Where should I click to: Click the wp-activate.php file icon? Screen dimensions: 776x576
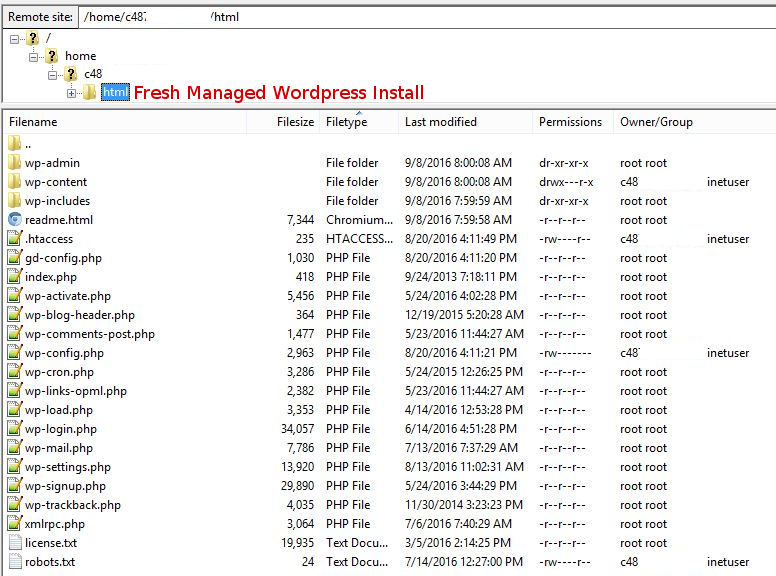pos(15,295)
